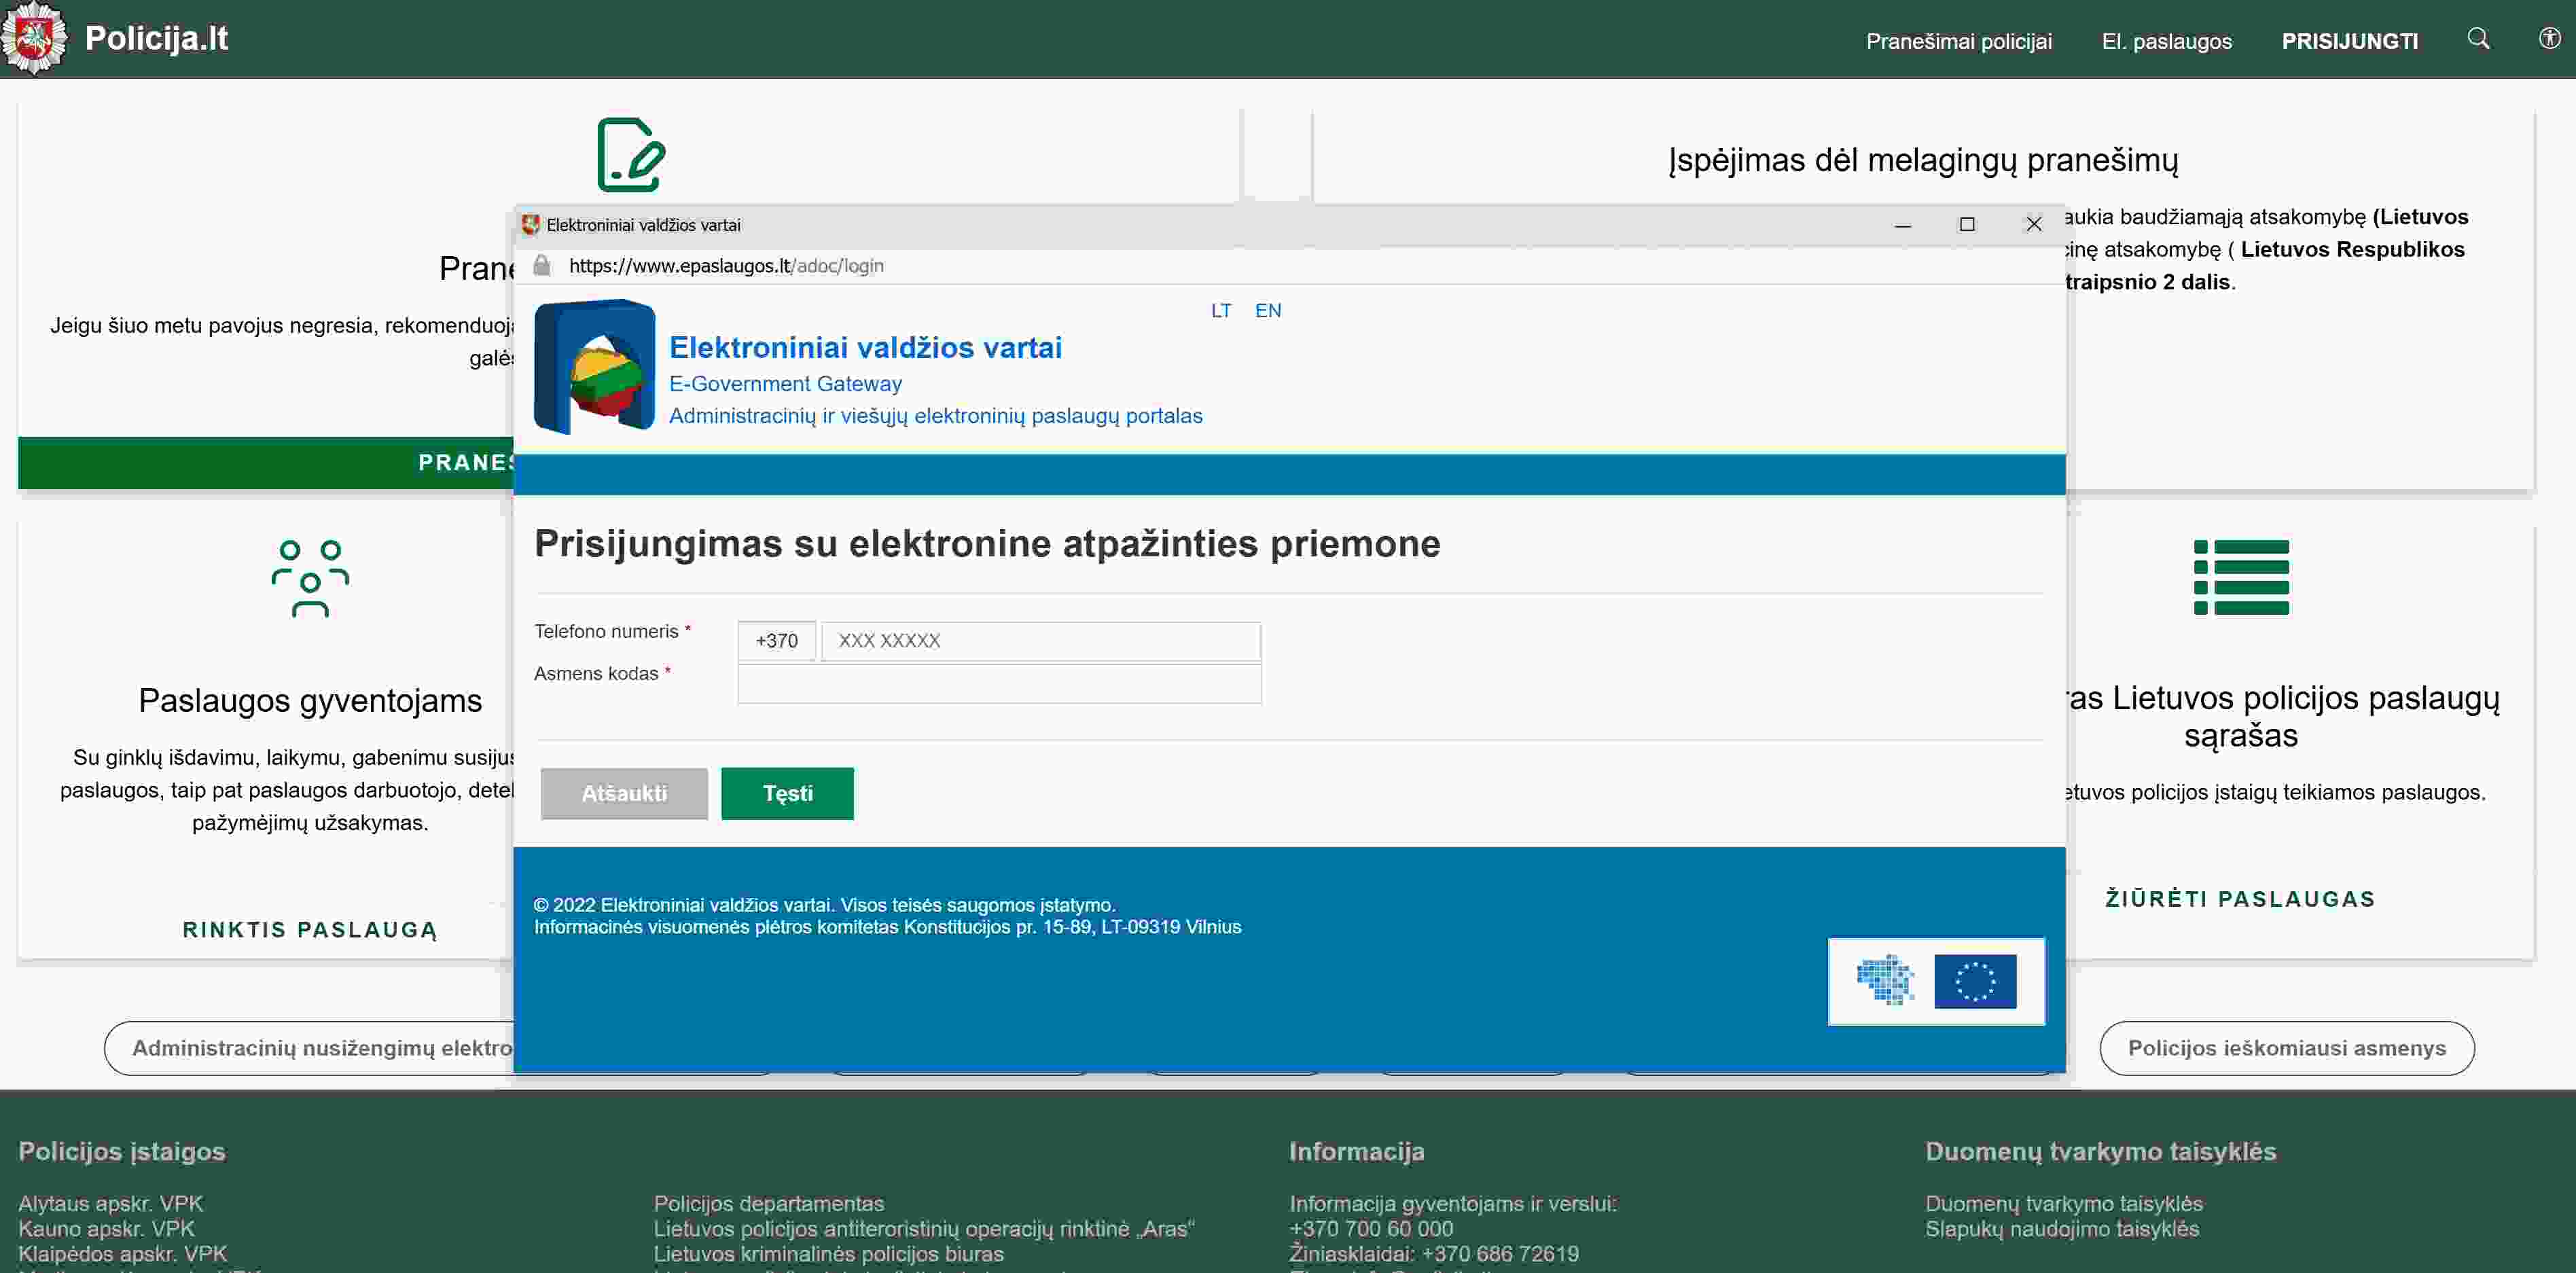Open Pranešimai policijai menu item
This screenshot has height=1273, width=2576.
click(1958, 41)
